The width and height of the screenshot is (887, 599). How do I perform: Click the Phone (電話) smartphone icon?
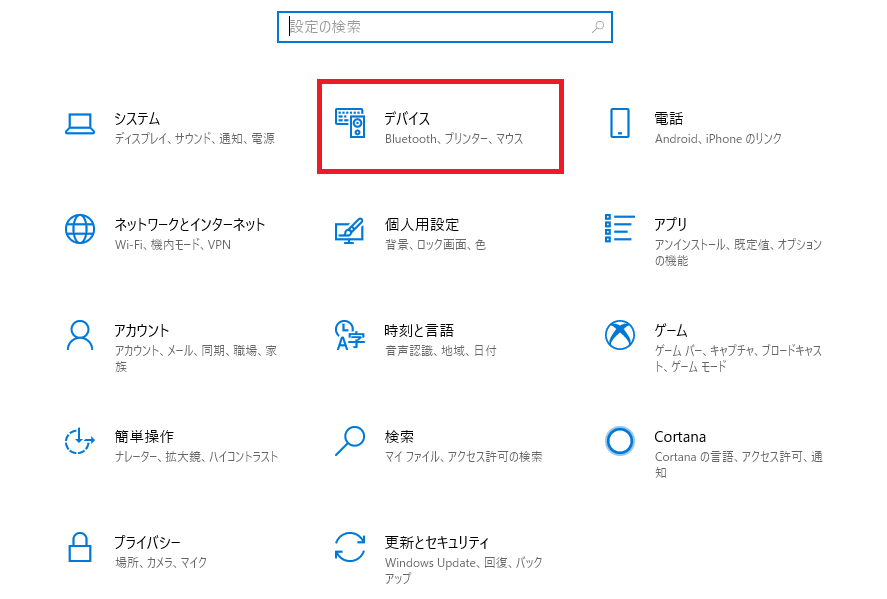tap(620, 123)
